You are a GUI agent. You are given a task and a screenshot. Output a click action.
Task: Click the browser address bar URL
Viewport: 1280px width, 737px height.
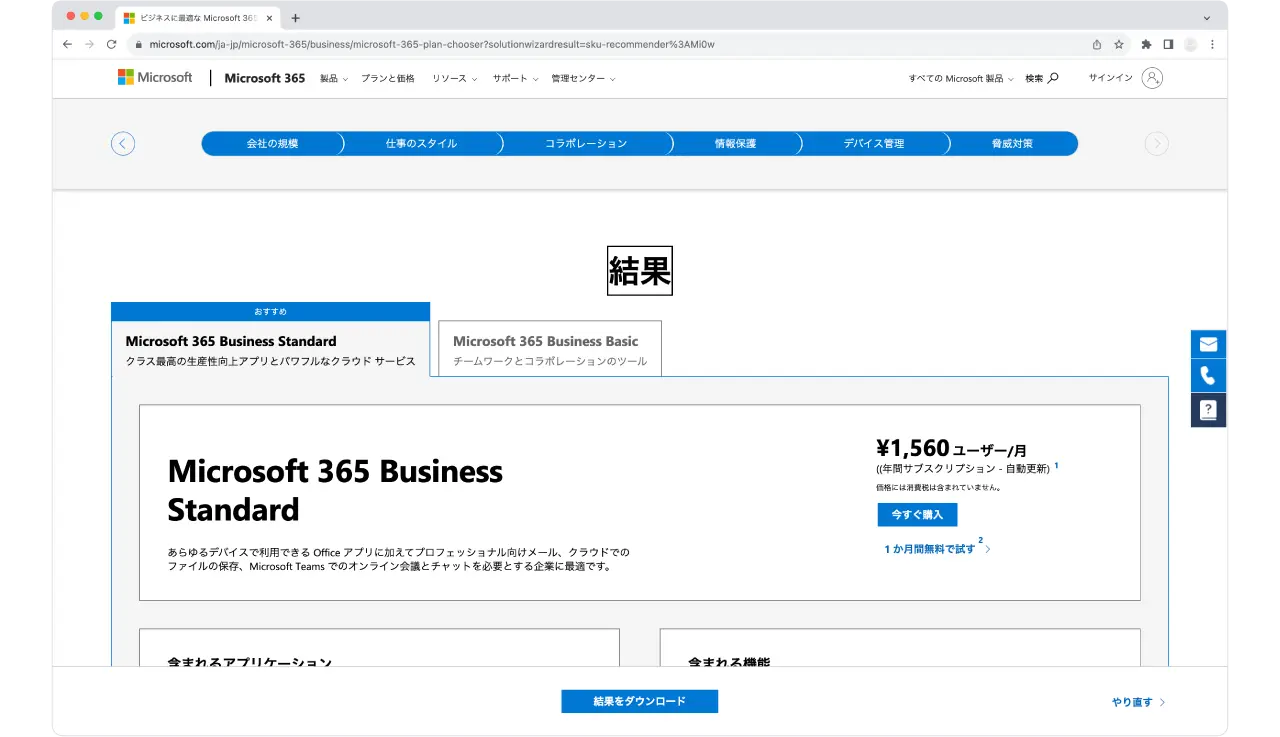[x=432, y=44]
